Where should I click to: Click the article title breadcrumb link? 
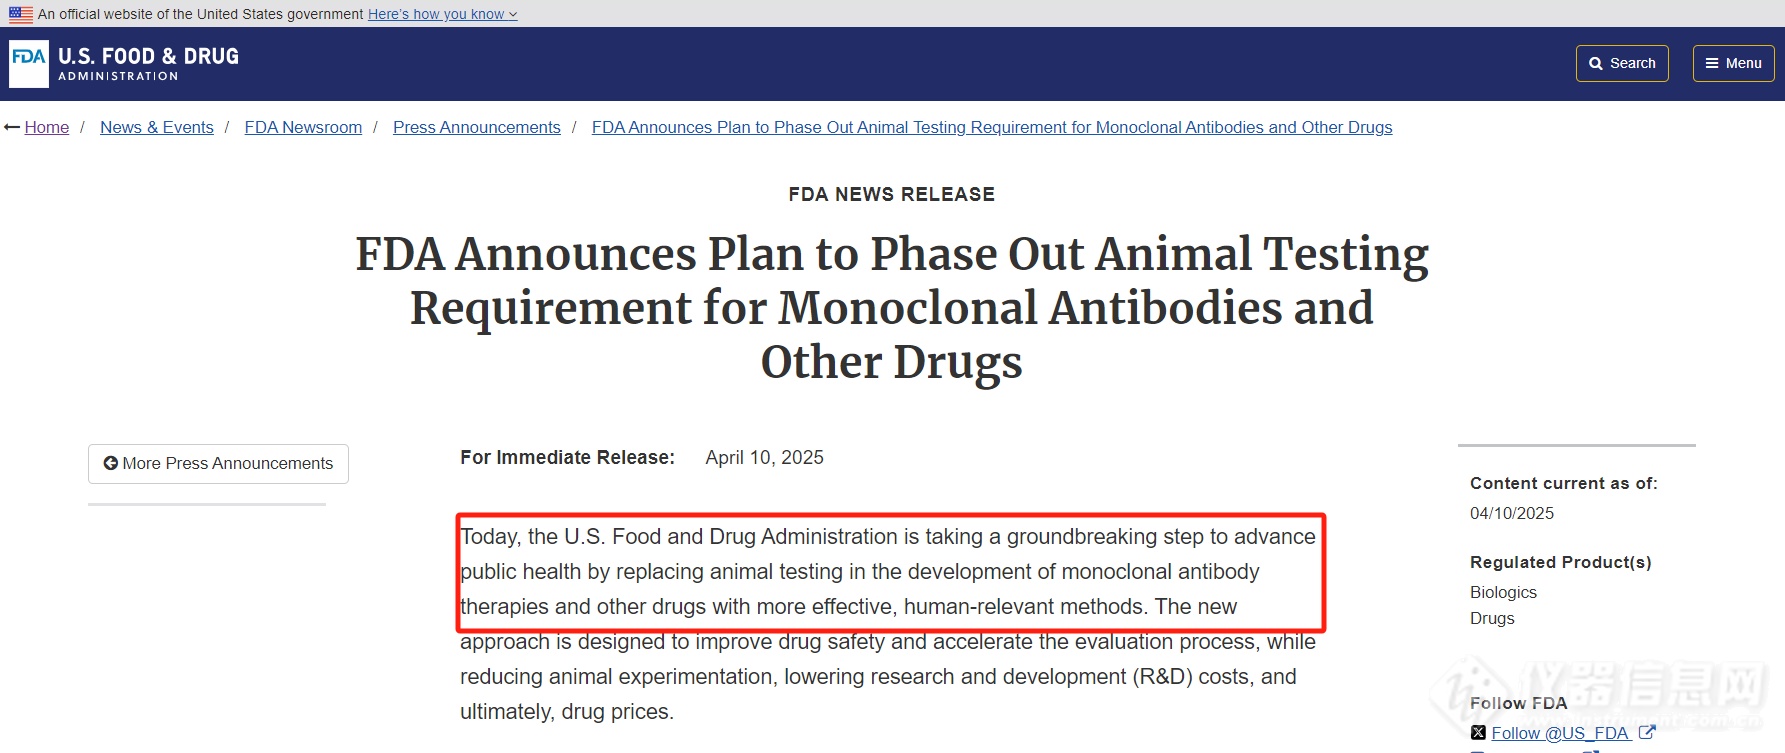(x=992, y=127)
